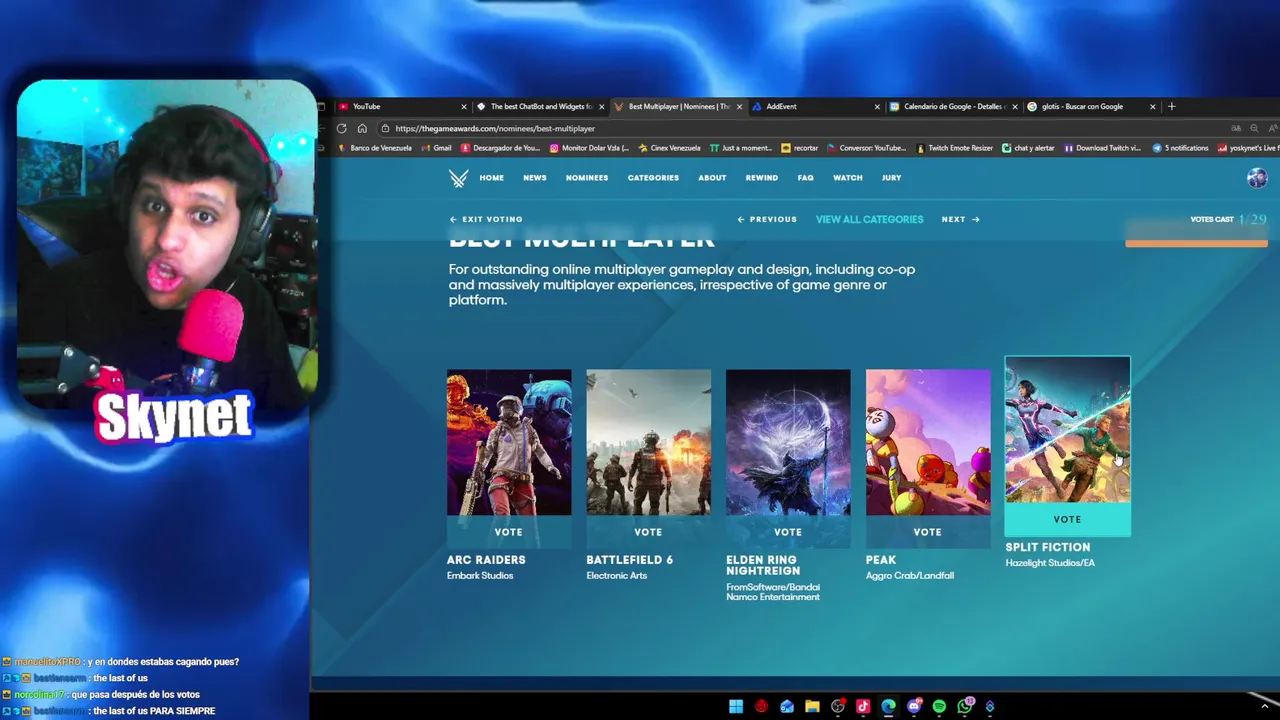
Task: Open the Gmail bookmark
Action: pyautogui.click(x=436, y=148)
